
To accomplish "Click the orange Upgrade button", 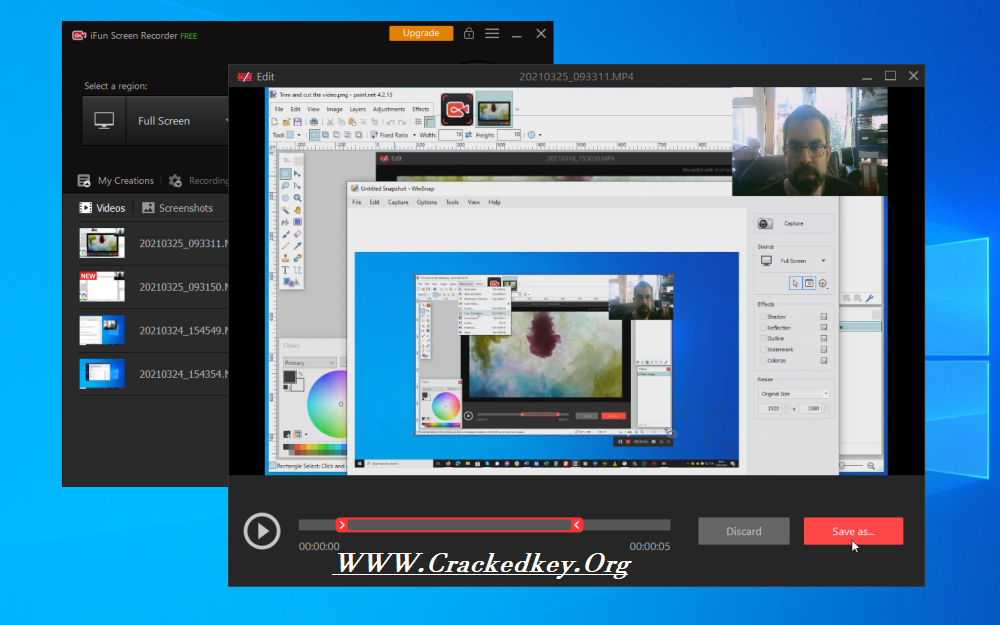I will [x=421, y=33].
